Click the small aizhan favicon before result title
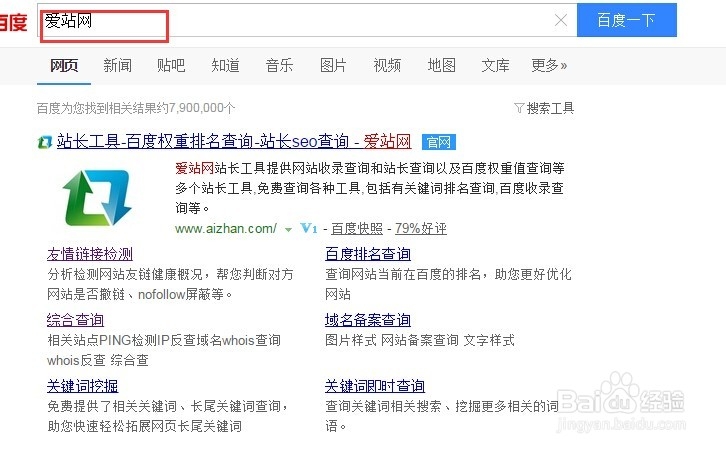The height and width of the screenshot is (449, 726). [44, 142]
